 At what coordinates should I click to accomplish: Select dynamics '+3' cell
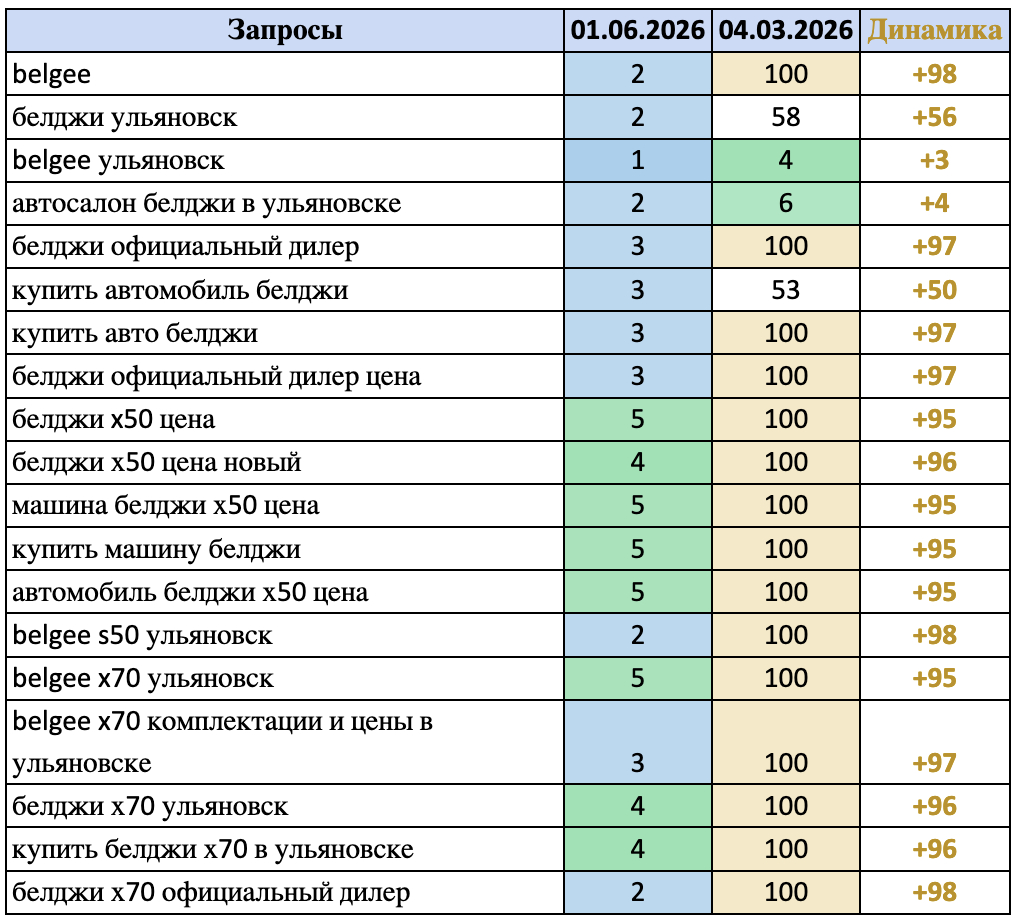(934, 160)
